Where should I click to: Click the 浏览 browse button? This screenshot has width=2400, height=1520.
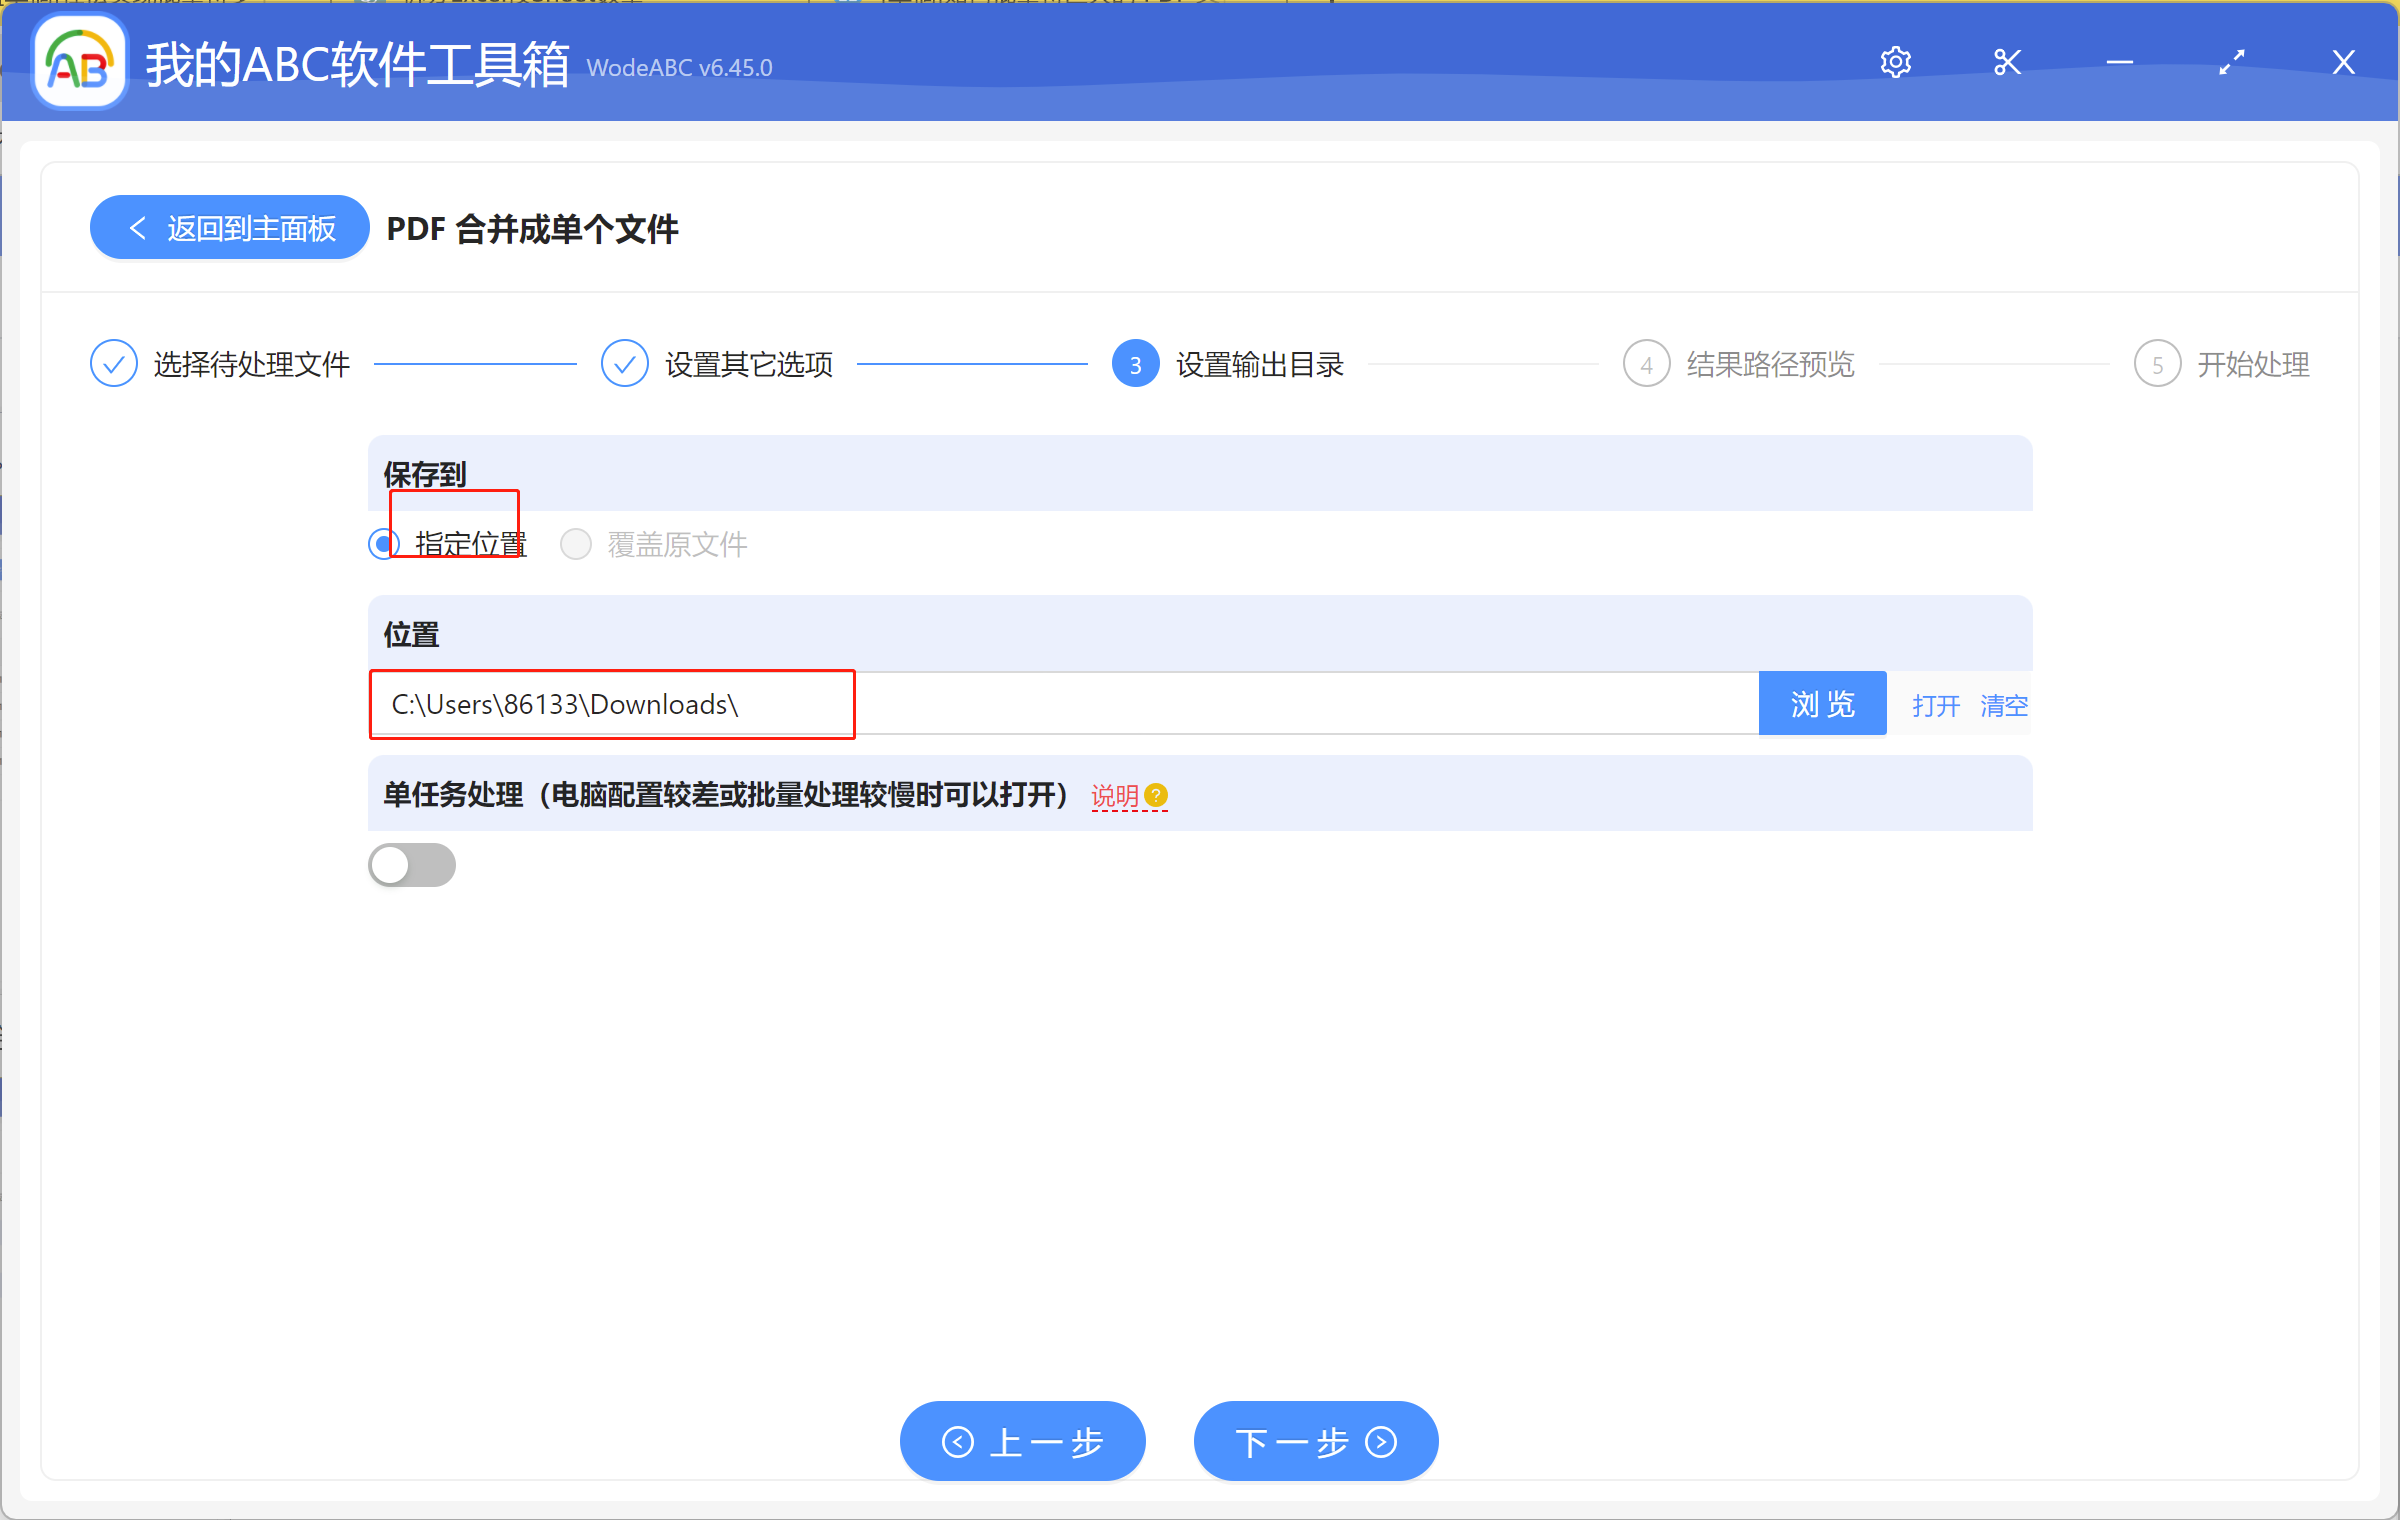tap(1821, 703)
